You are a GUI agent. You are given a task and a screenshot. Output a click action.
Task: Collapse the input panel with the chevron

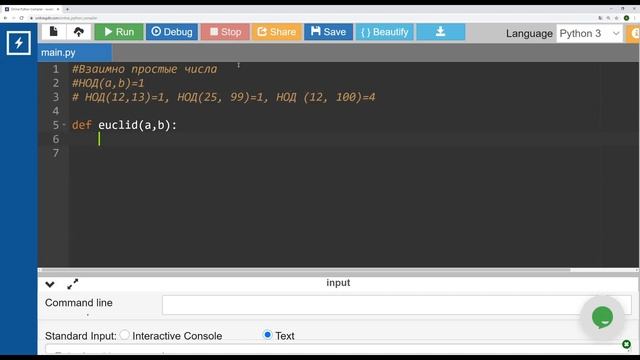[x=50, y=284]
